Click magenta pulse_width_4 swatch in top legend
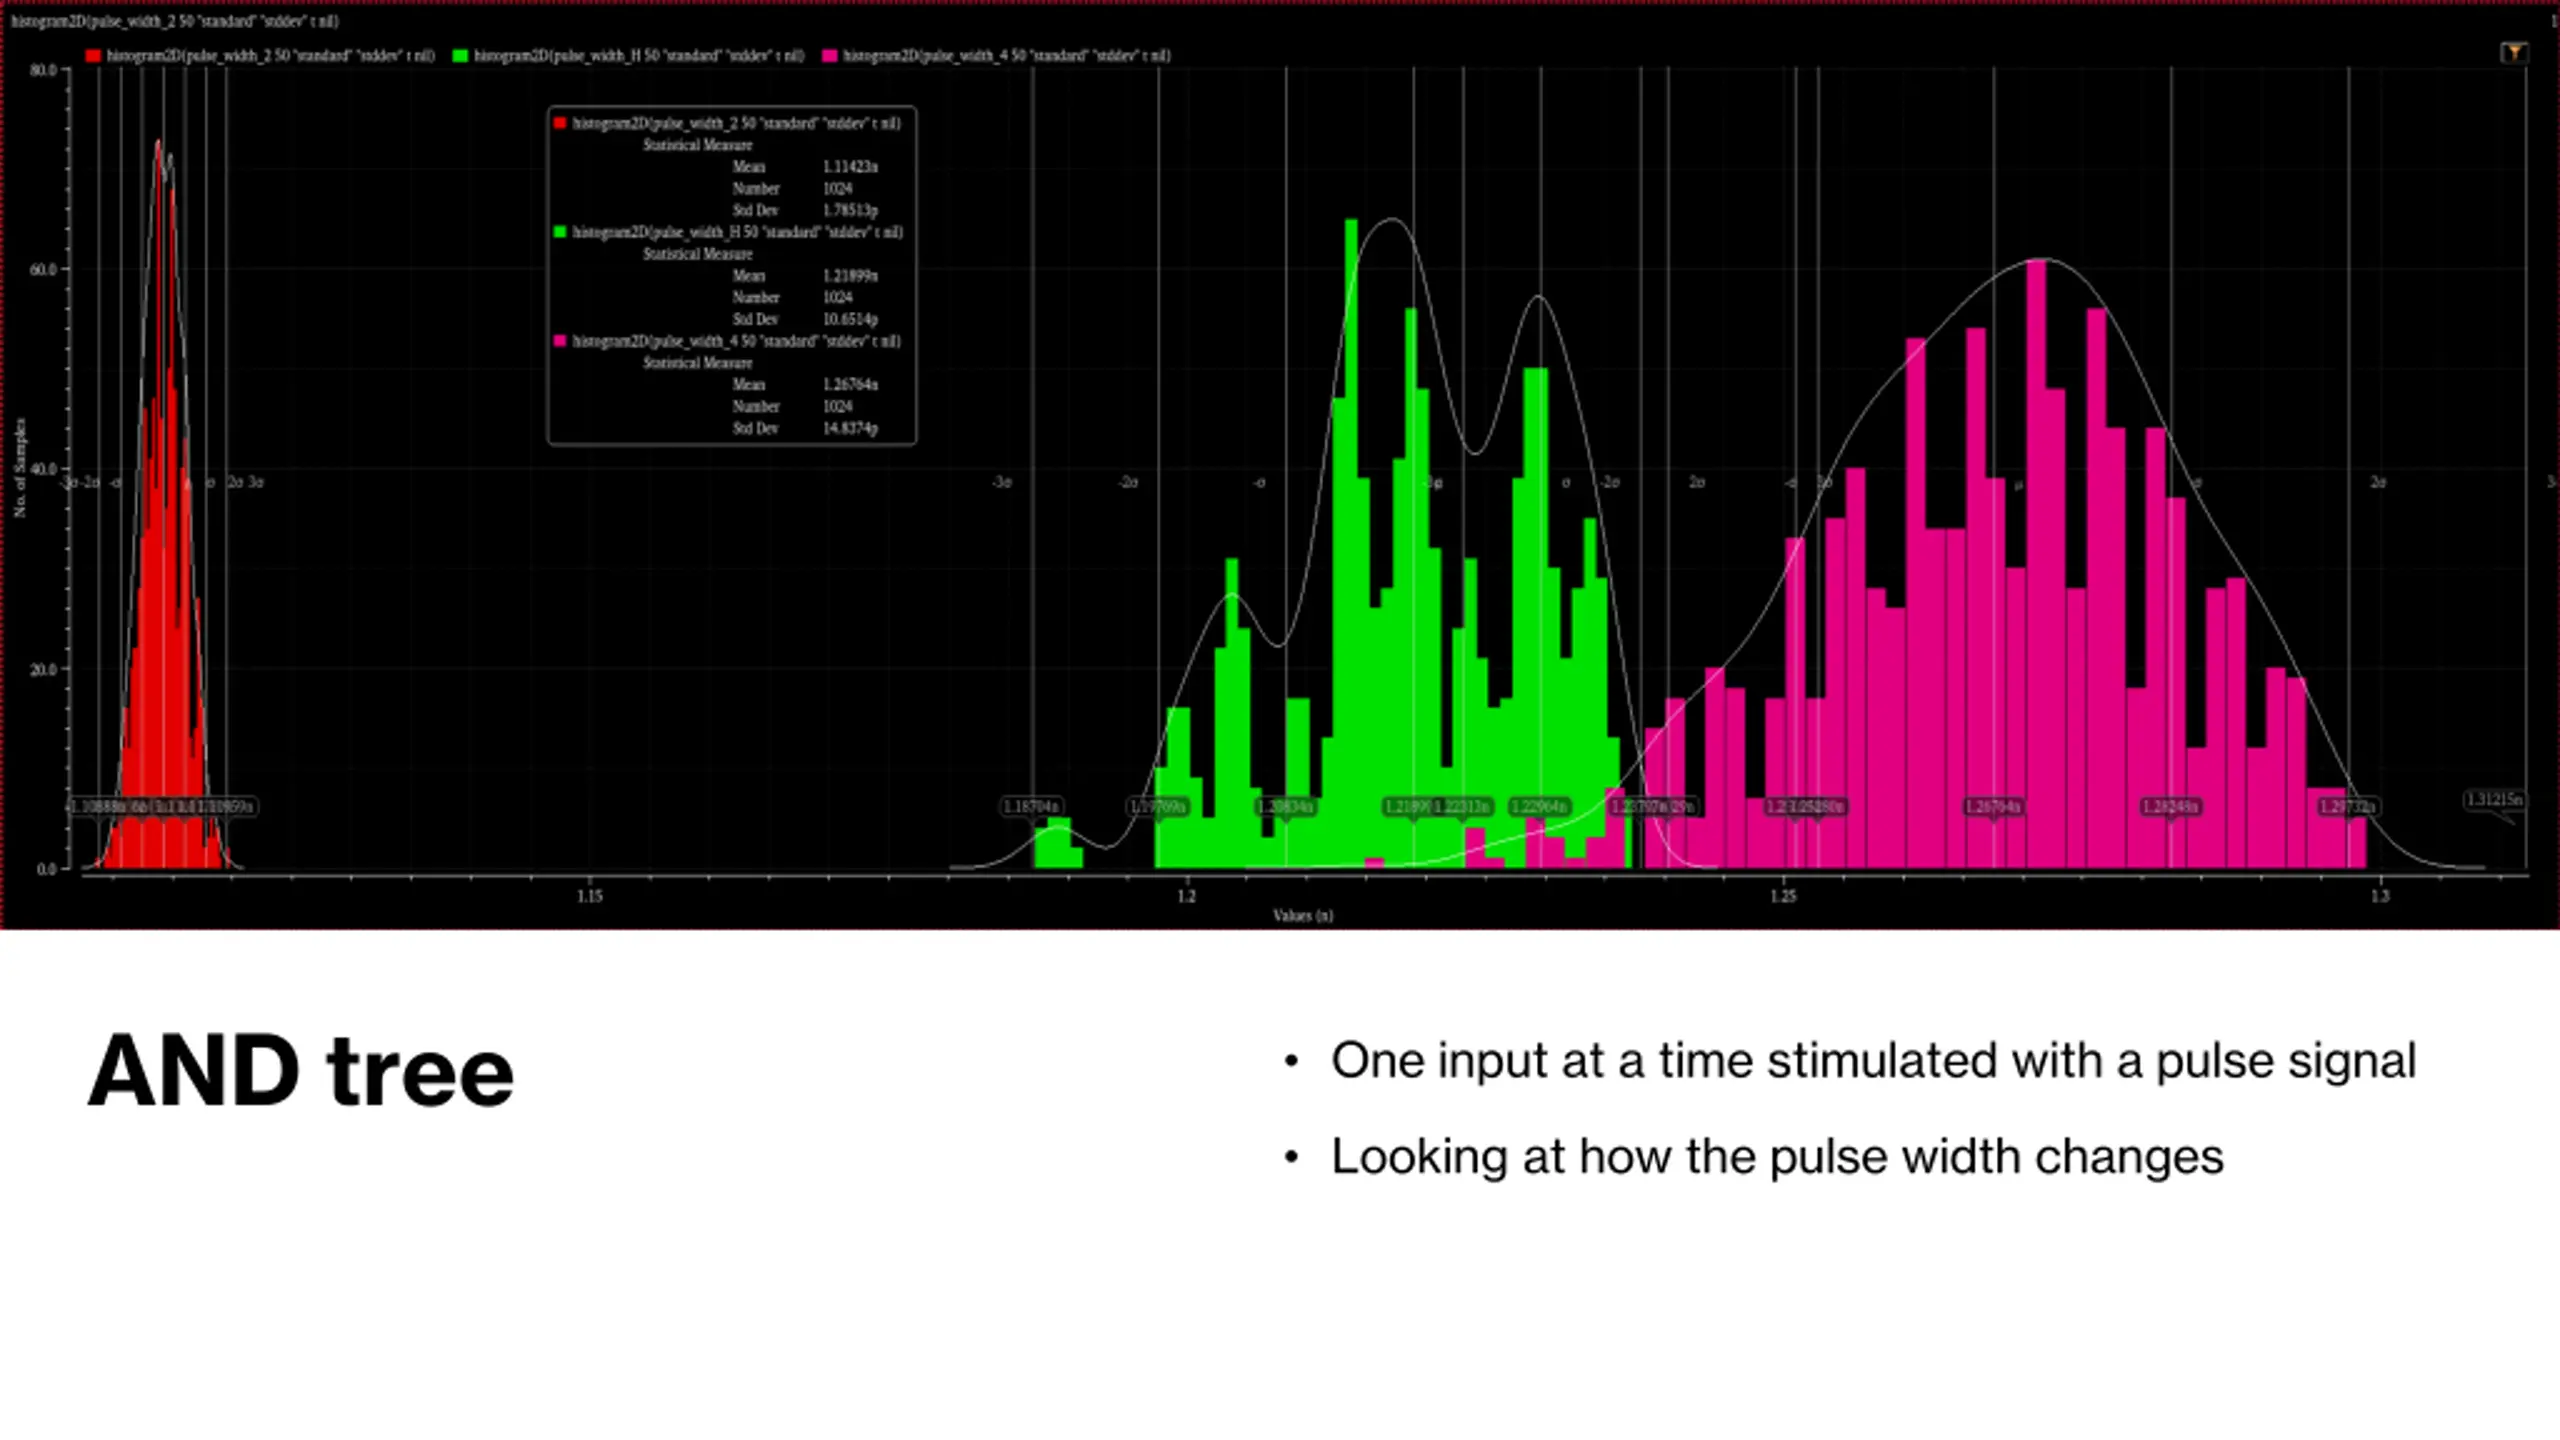The image size is (2560, 1440). pyautogui.click(x=829, y=56)
